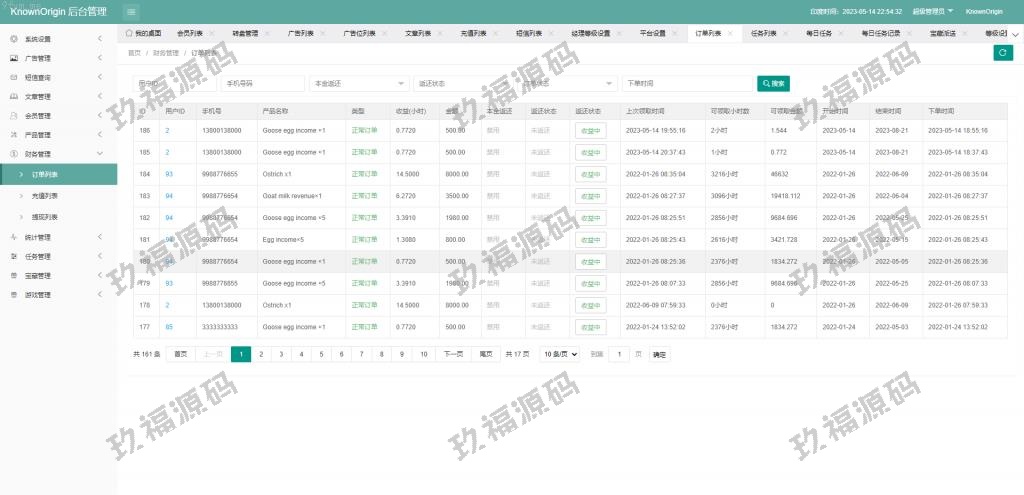Go to 下一页 in pagination
This screenshot has width=1024, height=495.
tap(452, 354)
